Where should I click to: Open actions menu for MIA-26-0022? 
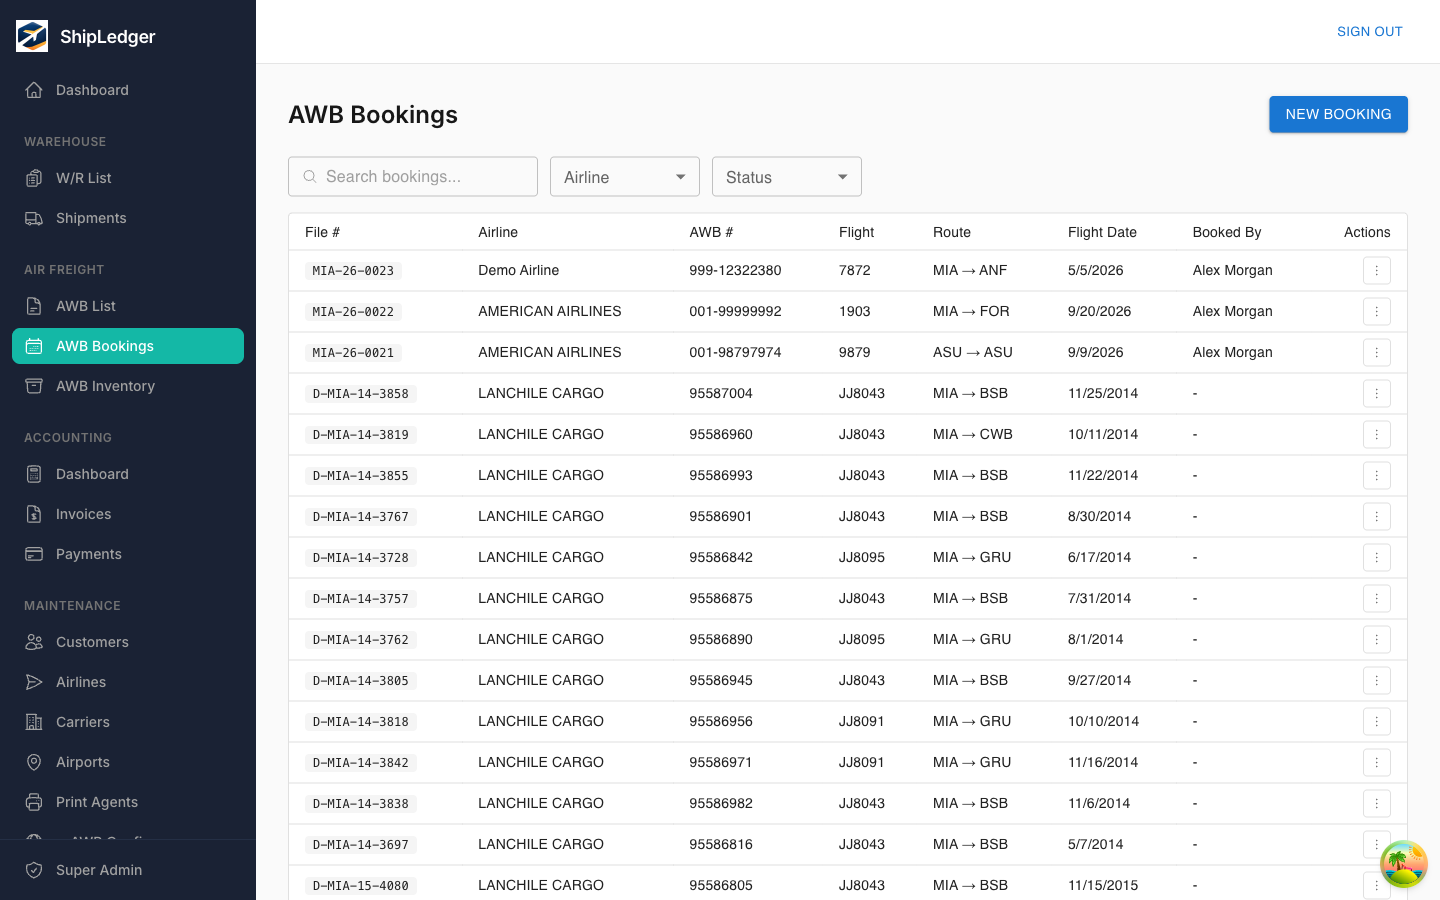pyautogui.click(x=1377, y=312)
